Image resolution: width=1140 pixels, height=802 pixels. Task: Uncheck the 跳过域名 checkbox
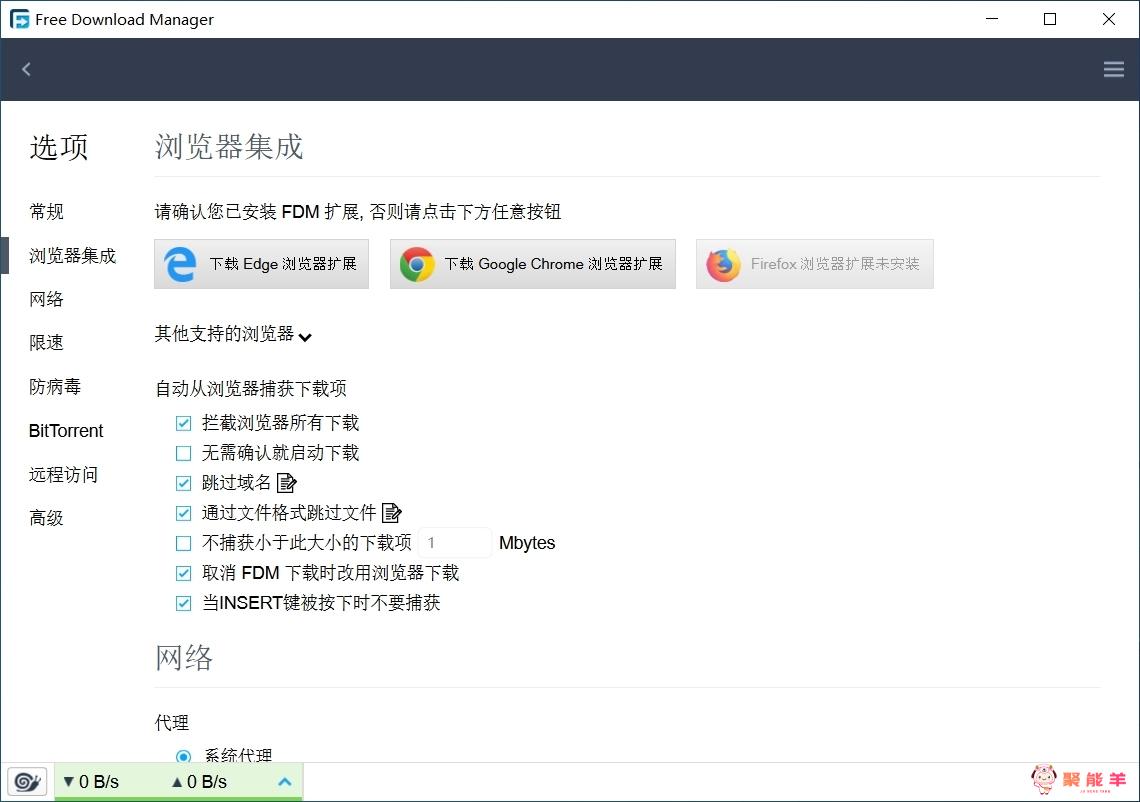(184, 484)
